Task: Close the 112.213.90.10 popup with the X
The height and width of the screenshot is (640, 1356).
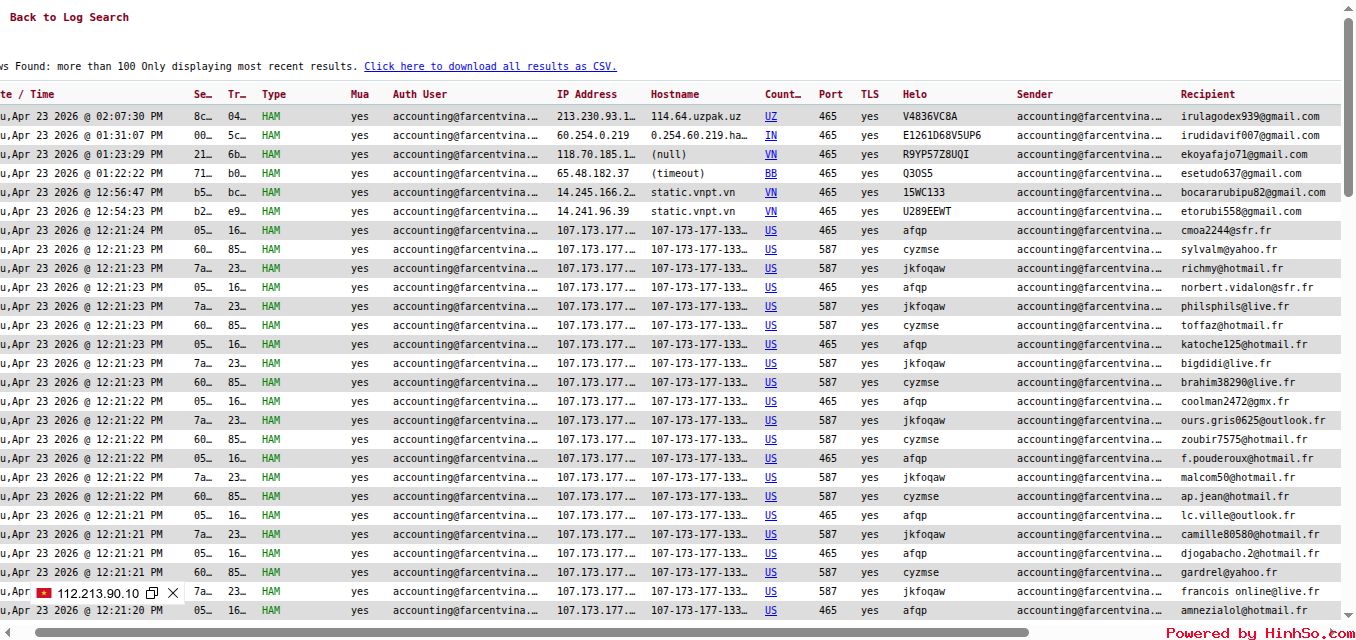Action: pyautogui.click(x=172, y=592)
